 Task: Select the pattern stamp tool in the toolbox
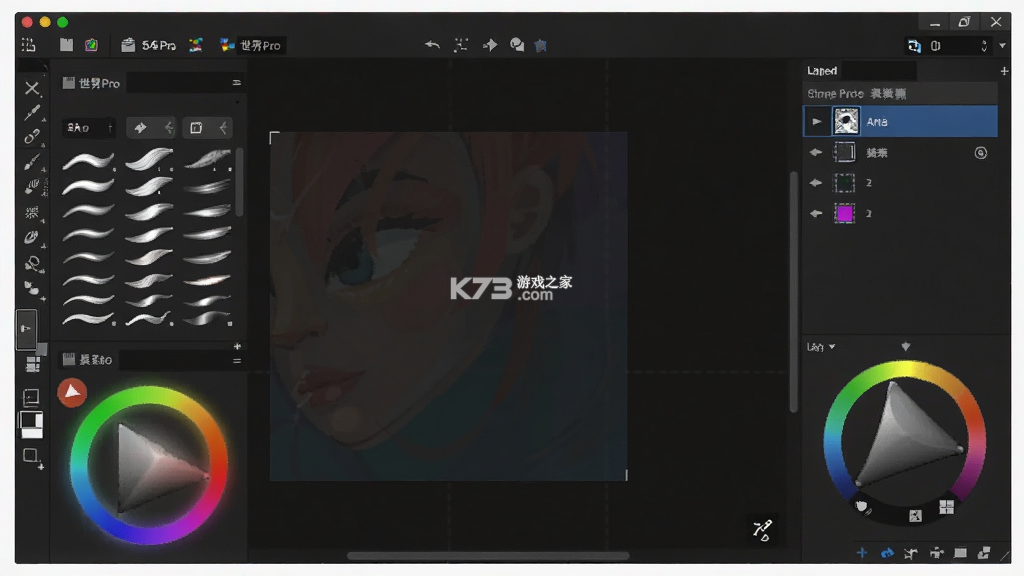[x=31, y=213]
